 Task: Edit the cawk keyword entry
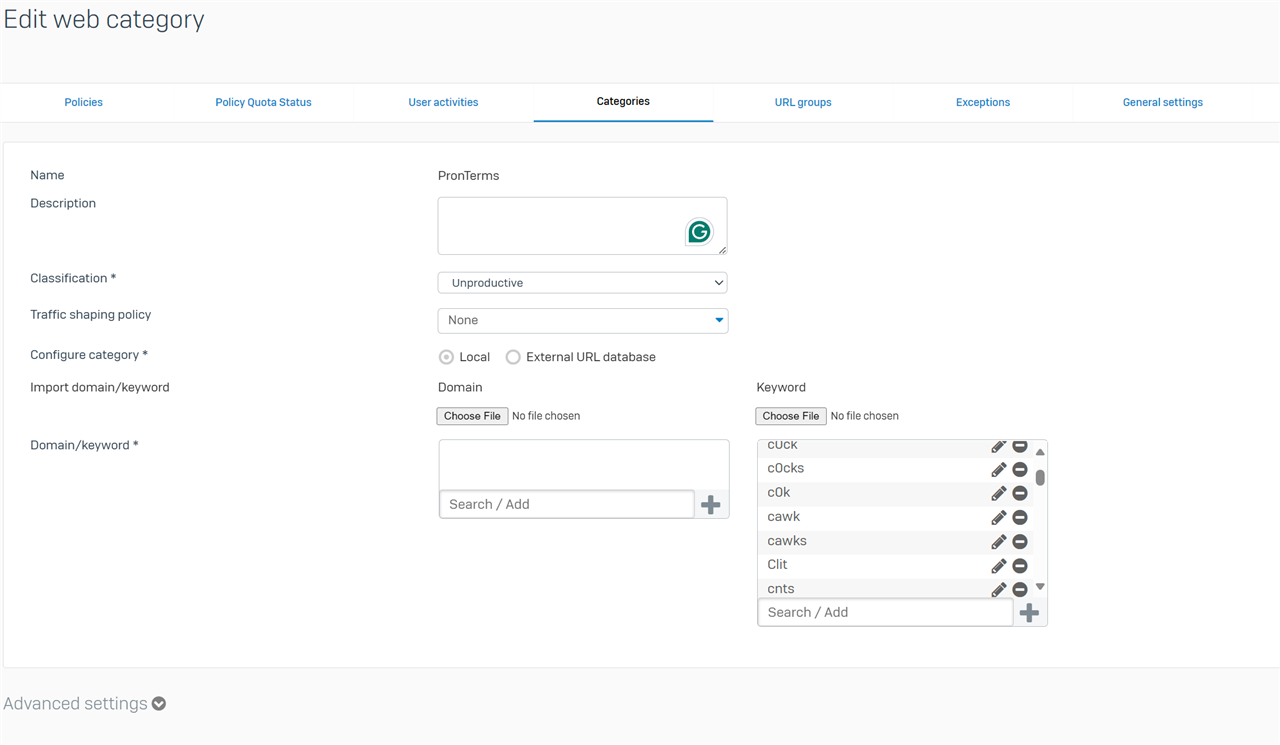point(998,517)
